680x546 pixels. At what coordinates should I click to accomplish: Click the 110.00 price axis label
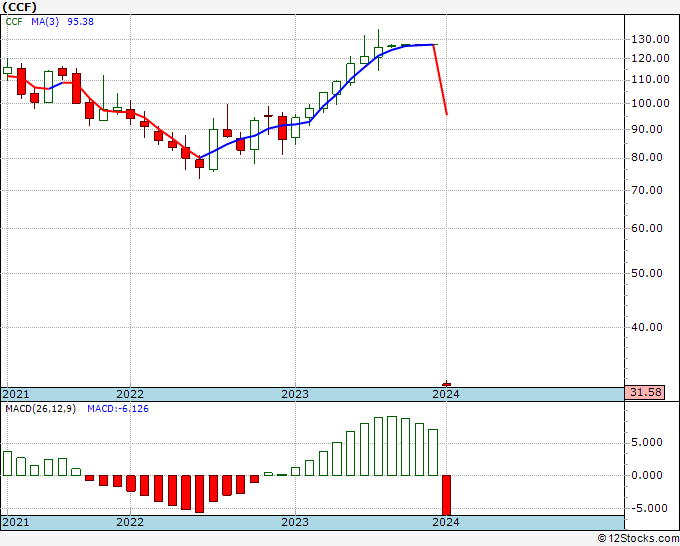(x=650, y=79)
